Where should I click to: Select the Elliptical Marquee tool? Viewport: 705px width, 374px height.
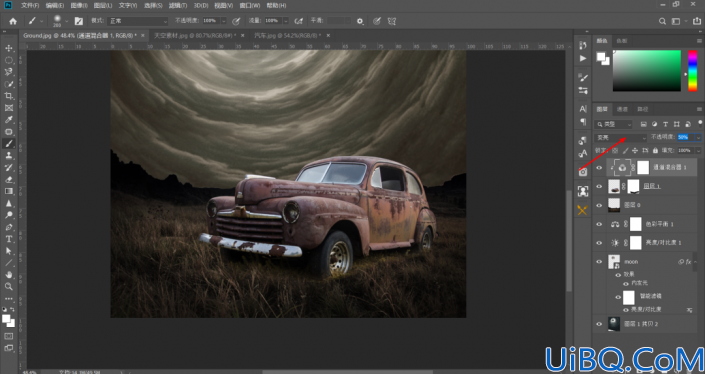point(9,60)
